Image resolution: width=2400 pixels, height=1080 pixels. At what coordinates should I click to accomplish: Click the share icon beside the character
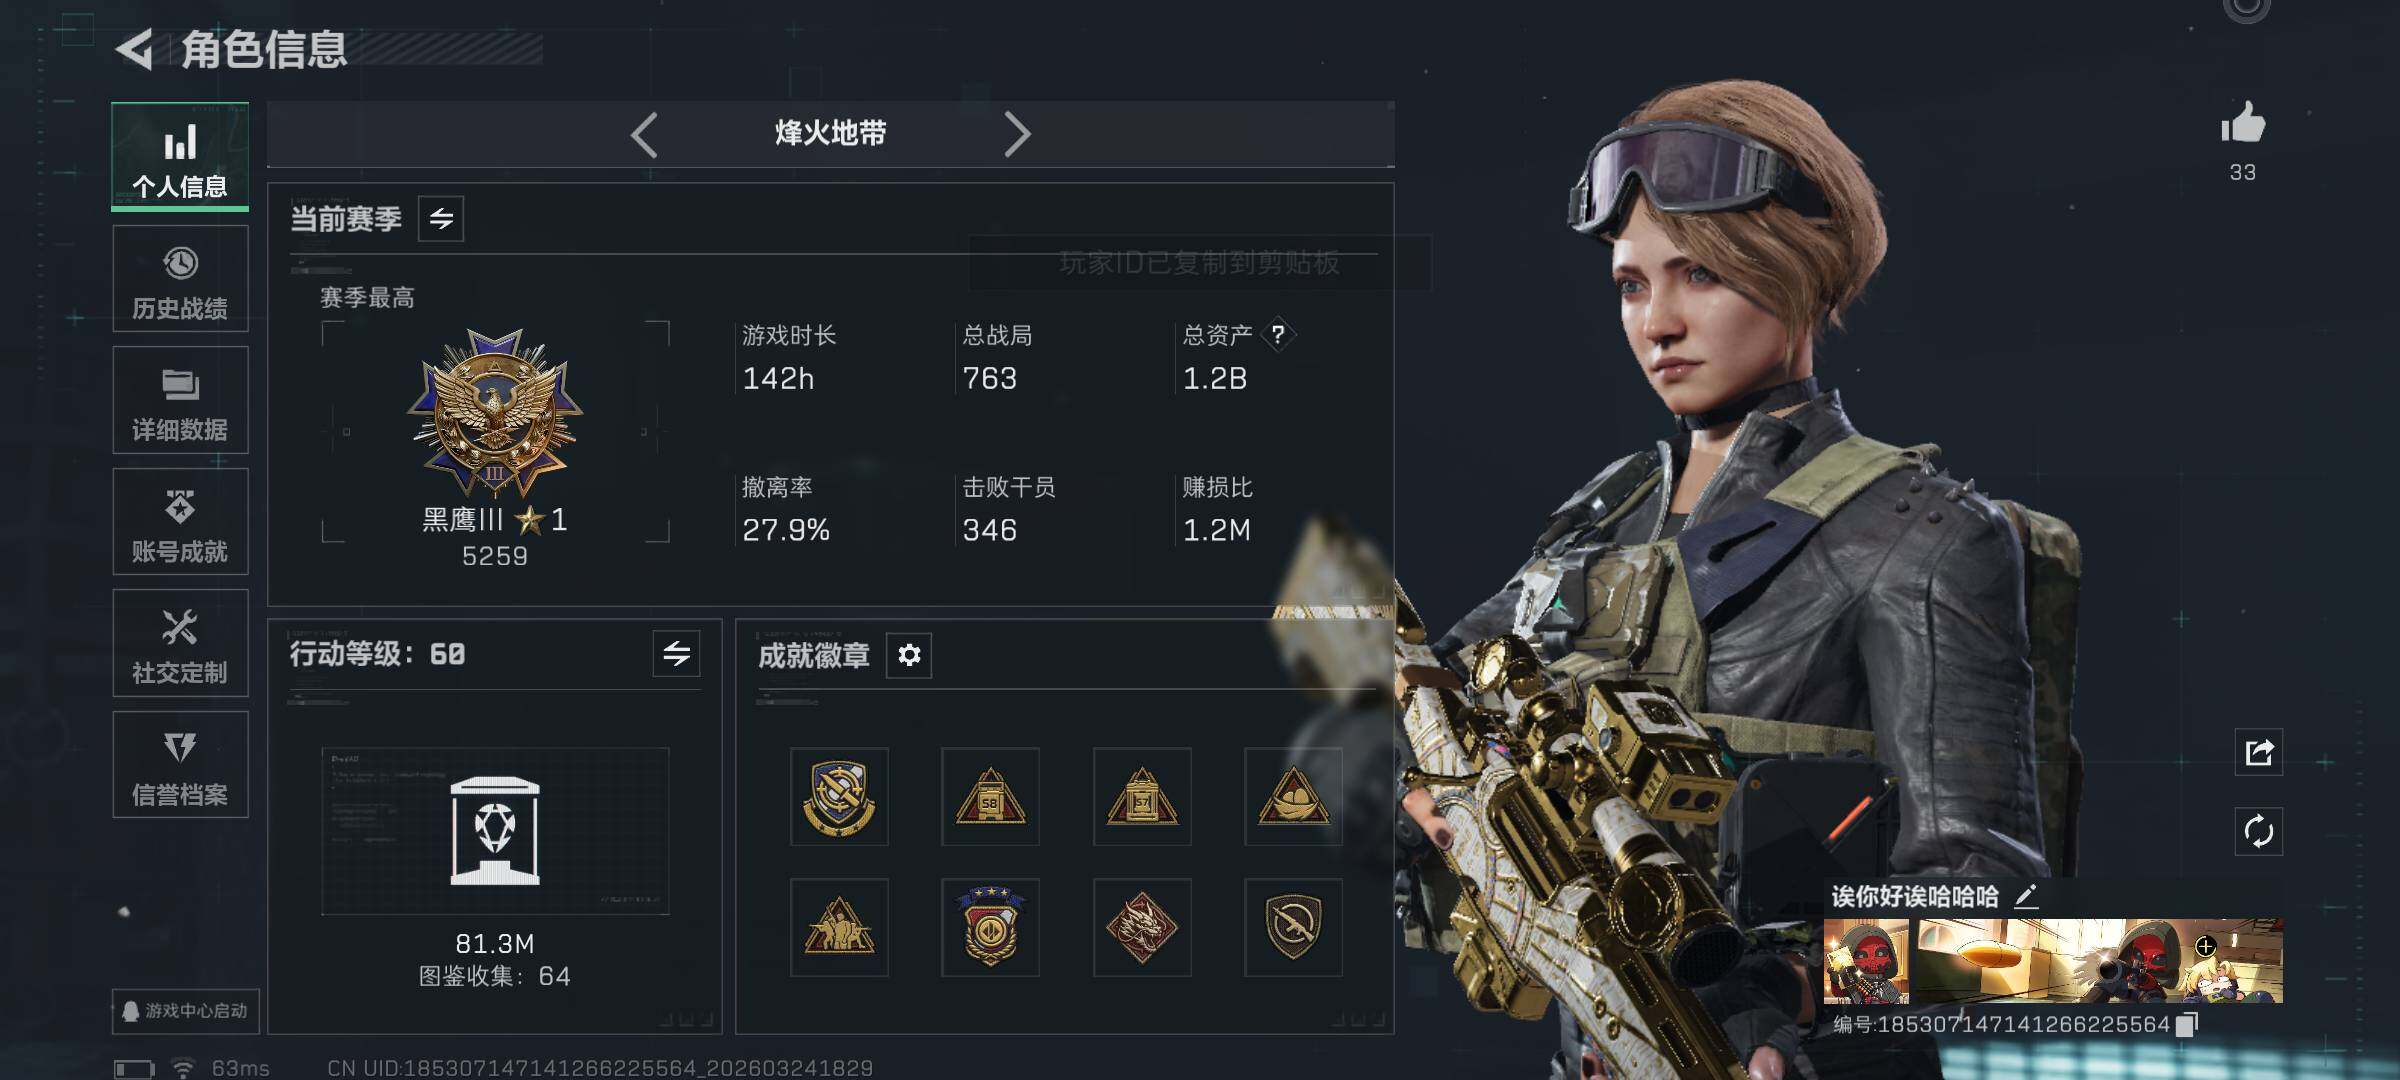[x=2259, y=752]
